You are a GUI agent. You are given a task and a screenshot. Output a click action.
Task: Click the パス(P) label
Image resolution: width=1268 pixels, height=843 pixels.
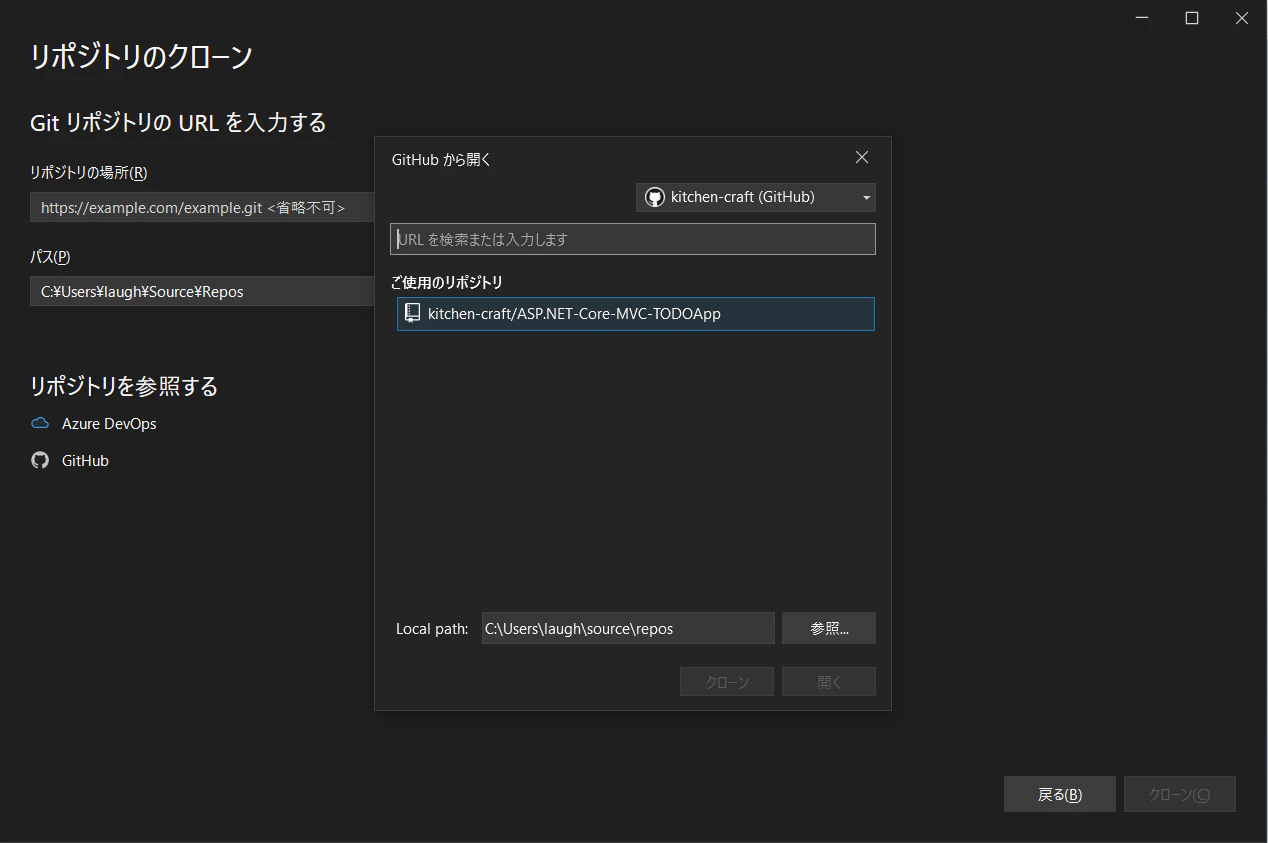coord(51,256)
